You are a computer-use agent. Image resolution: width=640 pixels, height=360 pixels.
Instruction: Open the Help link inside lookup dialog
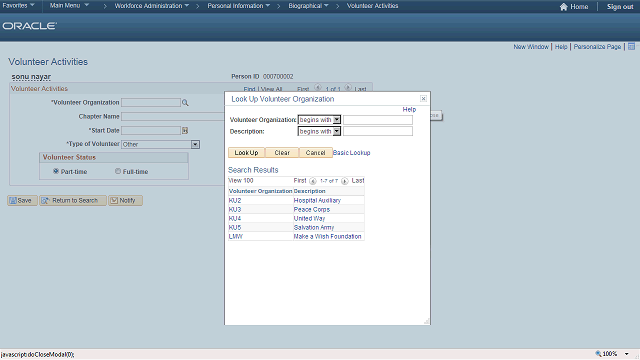(x=409, y=109)
